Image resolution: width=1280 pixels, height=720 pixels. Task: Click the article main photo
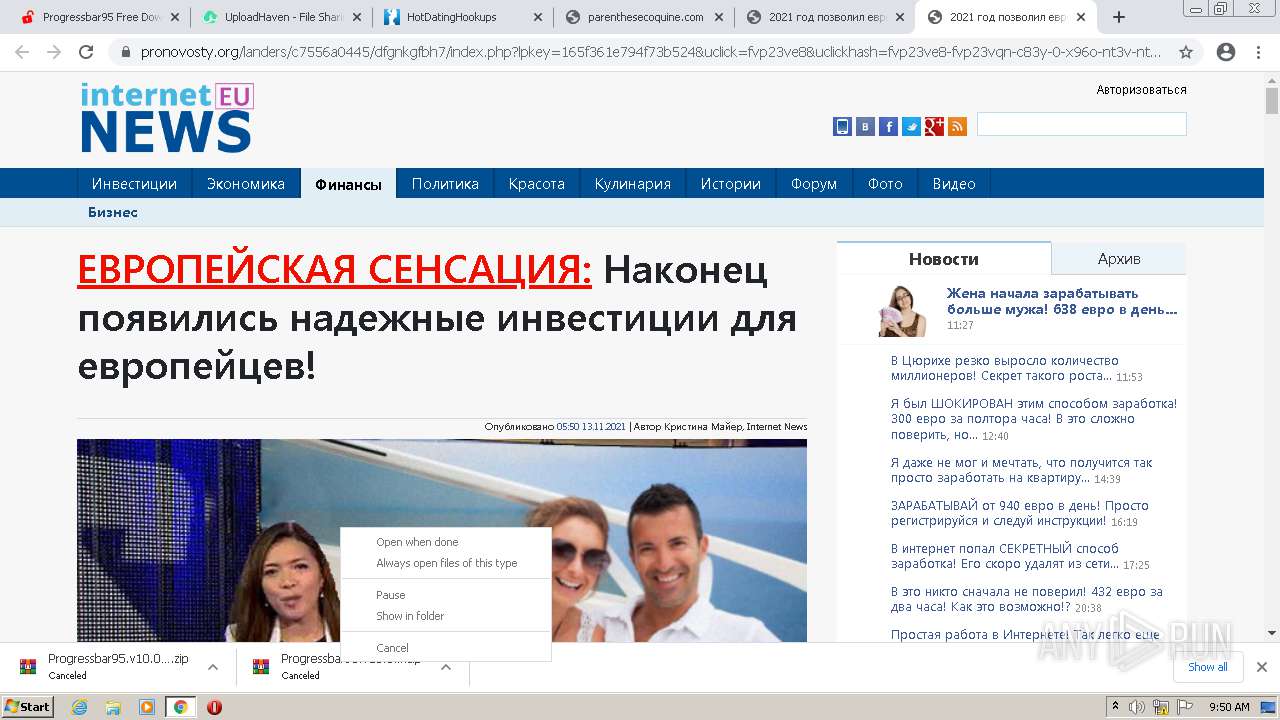click(x=442, y=540)
